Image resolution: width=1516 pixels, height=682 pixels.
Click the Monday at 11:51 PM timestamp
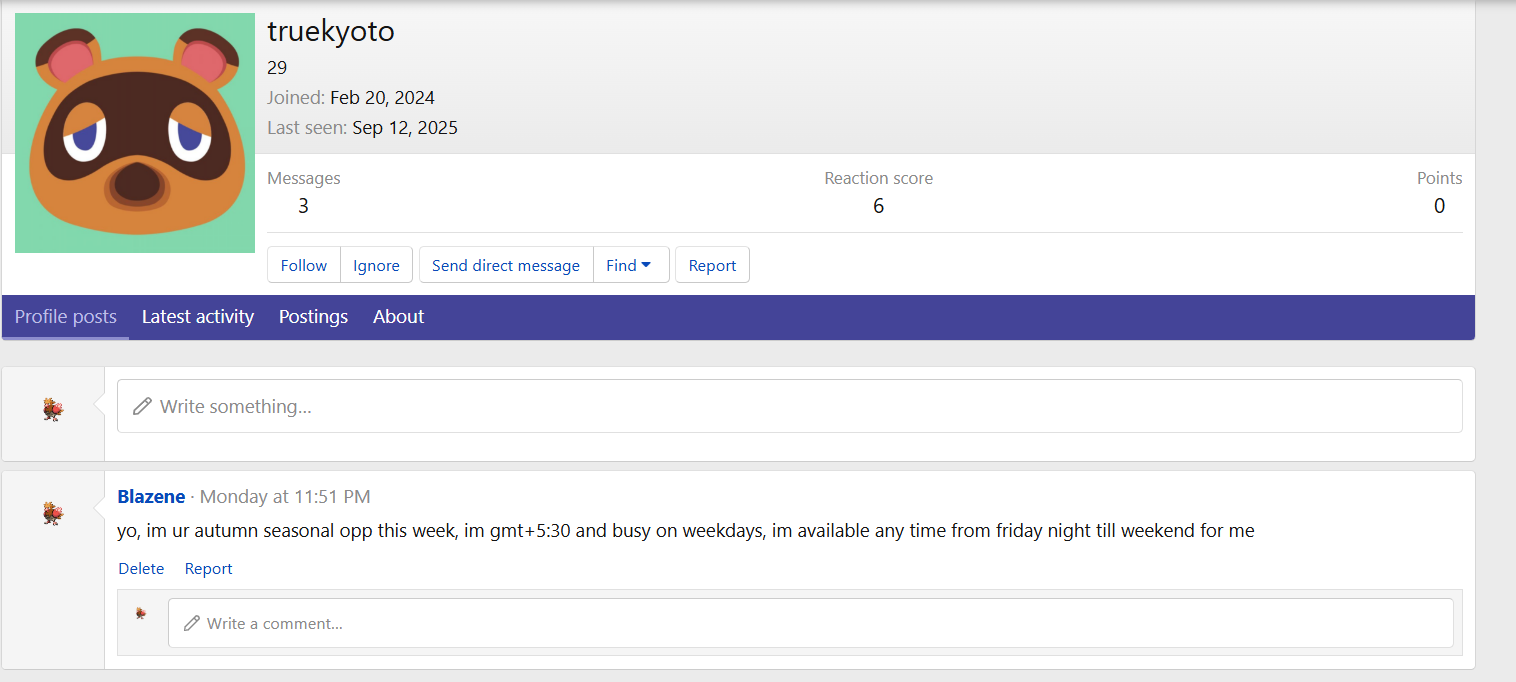tap(285, 496)
